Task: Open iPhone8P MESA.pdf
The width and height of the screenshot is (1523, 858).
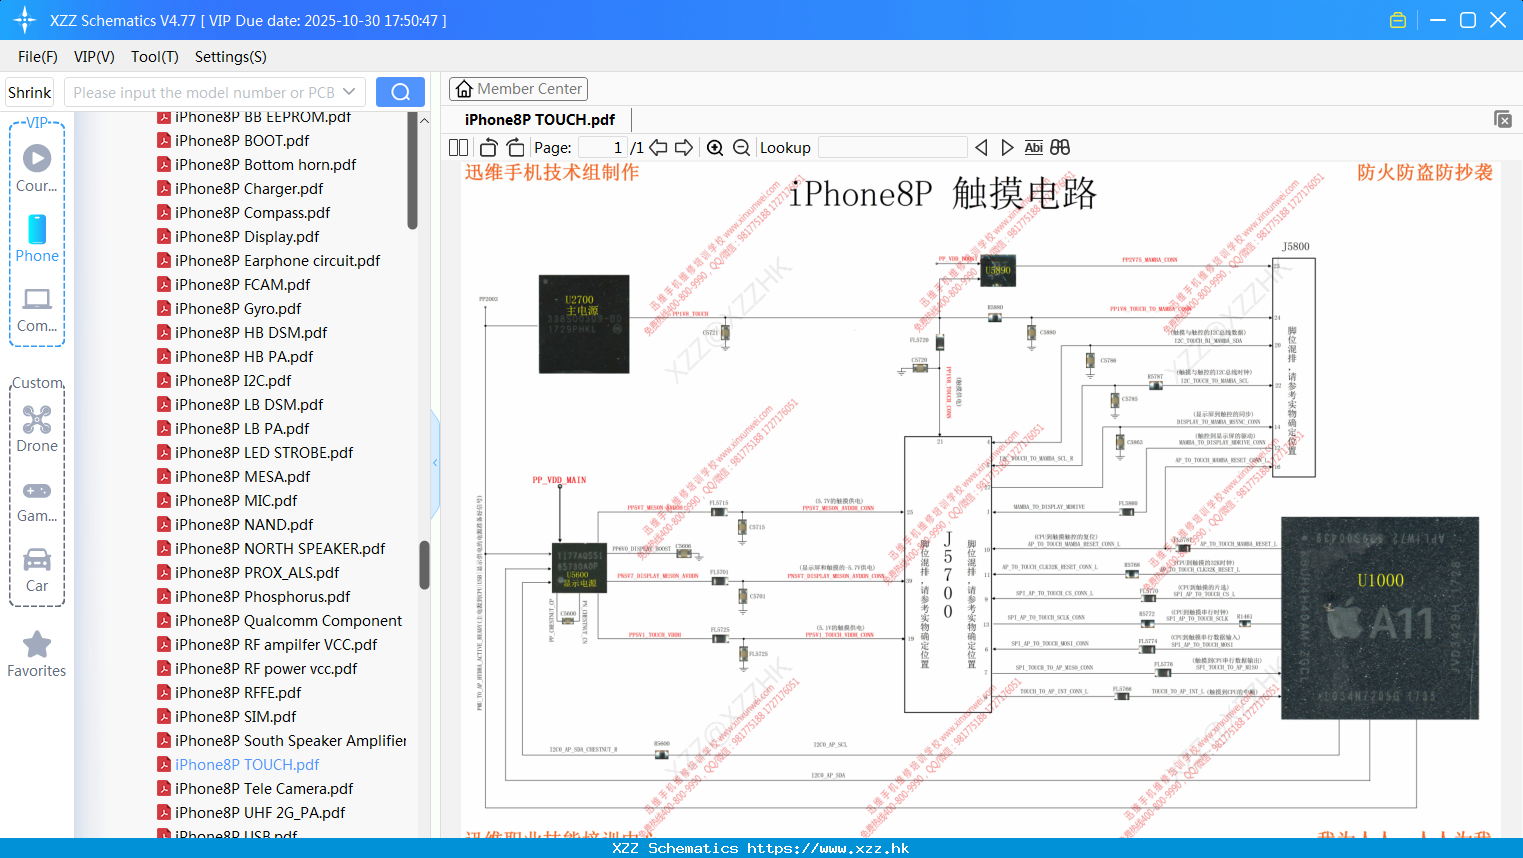Action: tap(242, 477)
